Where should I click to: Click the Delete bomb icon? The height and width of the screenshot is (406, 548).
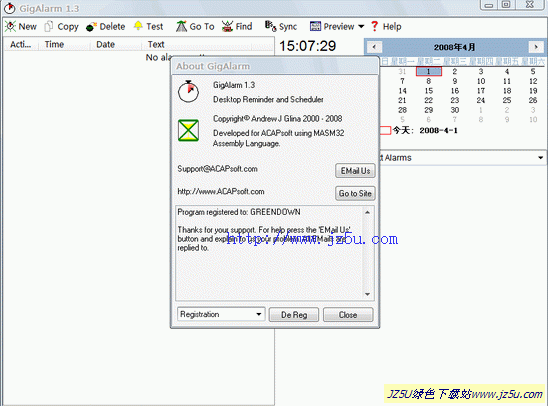click(91, 27)
